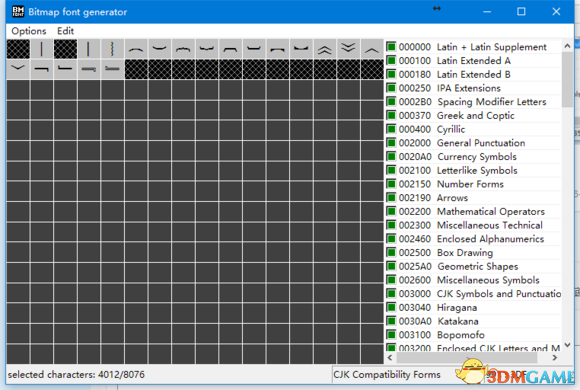Click the horizontal scroll-right arrow
The height and width of the screenshot is (390, 580).
[x=554, y=358]
